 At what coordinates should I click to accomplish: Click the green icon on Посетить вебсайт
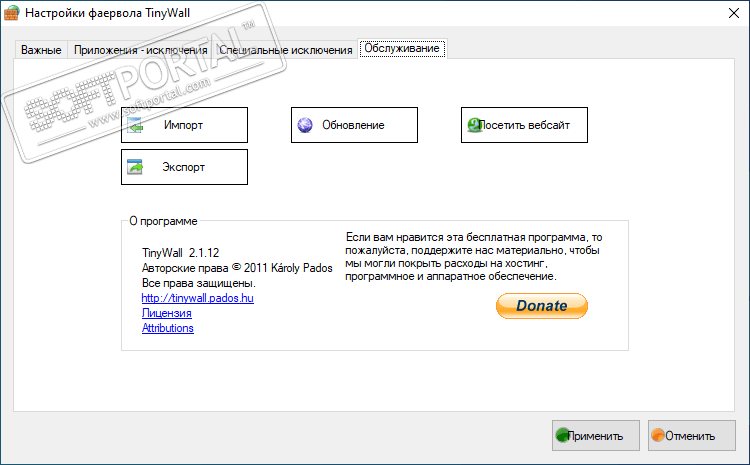click(x=474, y=125)
